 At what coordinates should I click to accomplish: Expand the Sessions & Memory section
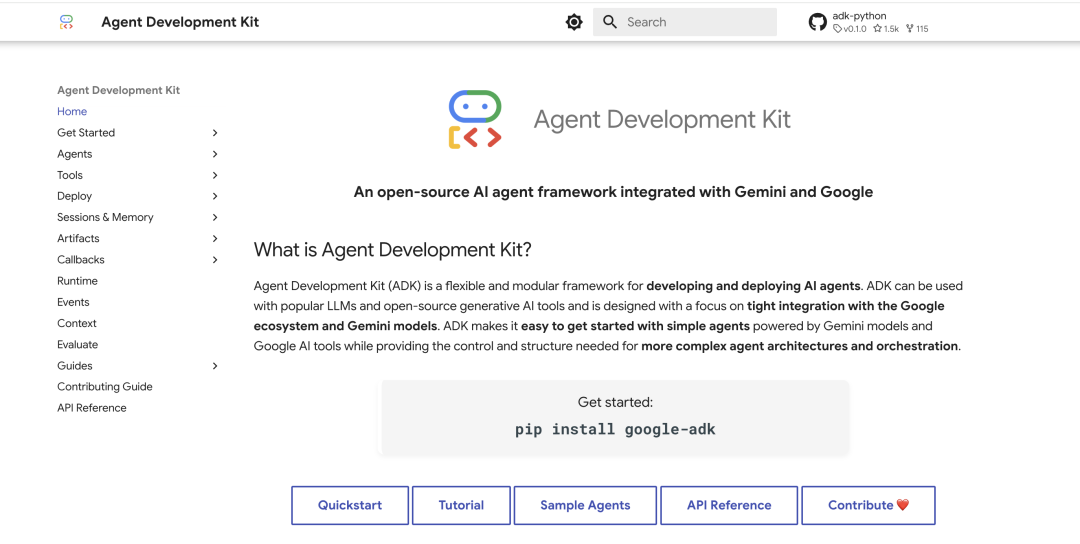coord(215,217)
